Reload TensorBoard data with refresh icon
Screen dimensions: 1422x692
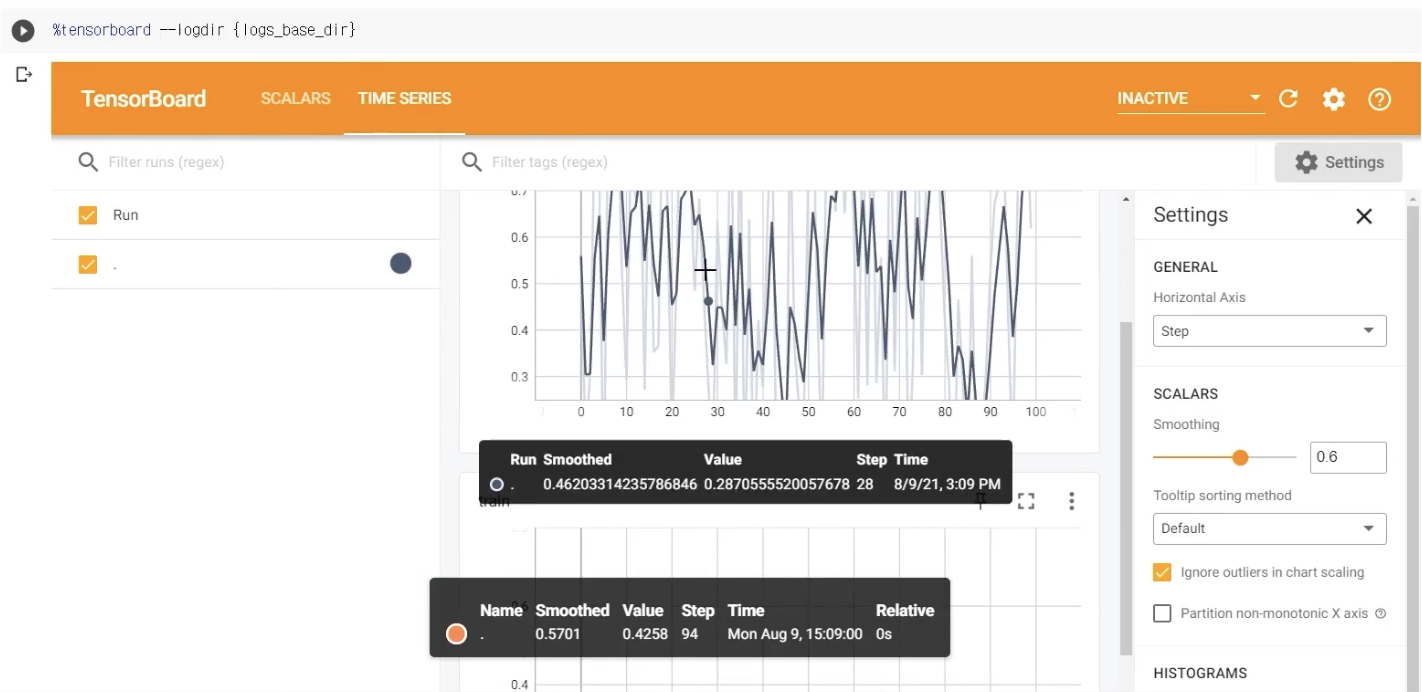pos(1288,98)
